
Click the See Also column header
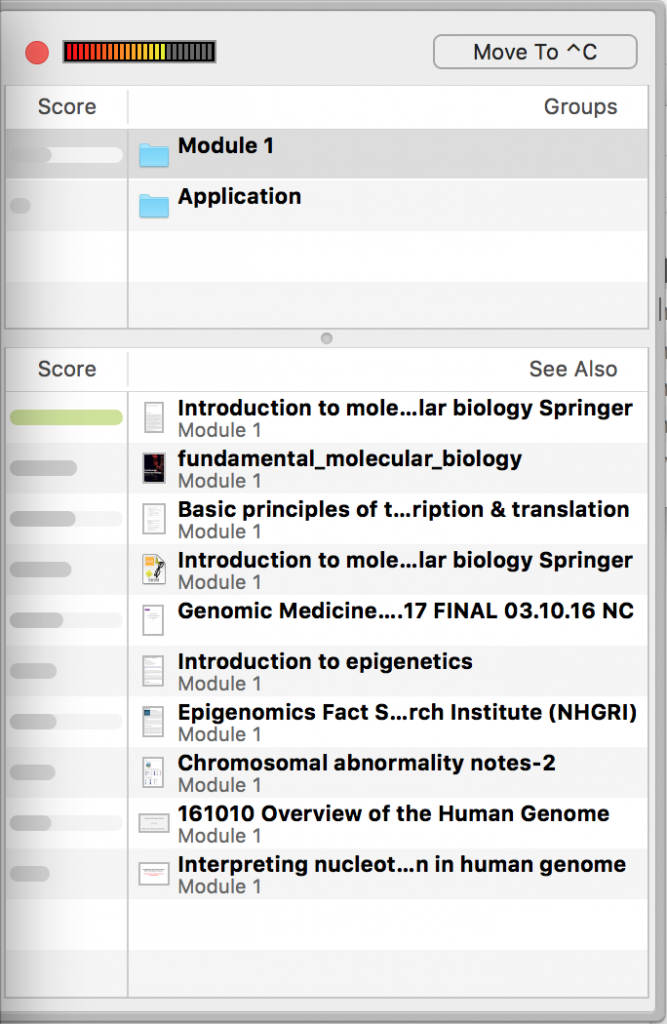[x=573, y=369]
